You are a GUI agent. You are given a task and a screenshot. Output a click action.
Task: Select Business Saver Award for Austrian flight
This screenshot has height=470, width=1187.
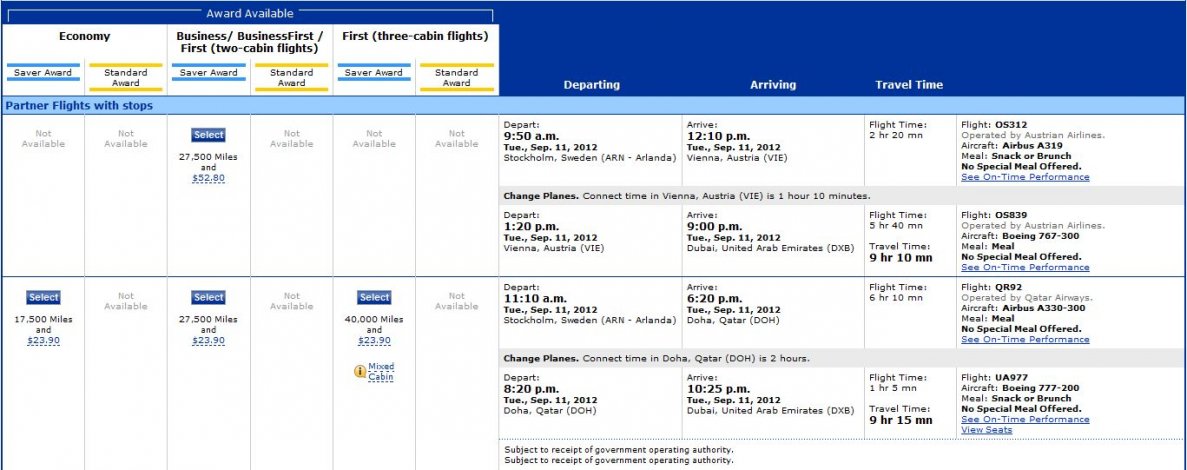point(209,135)
